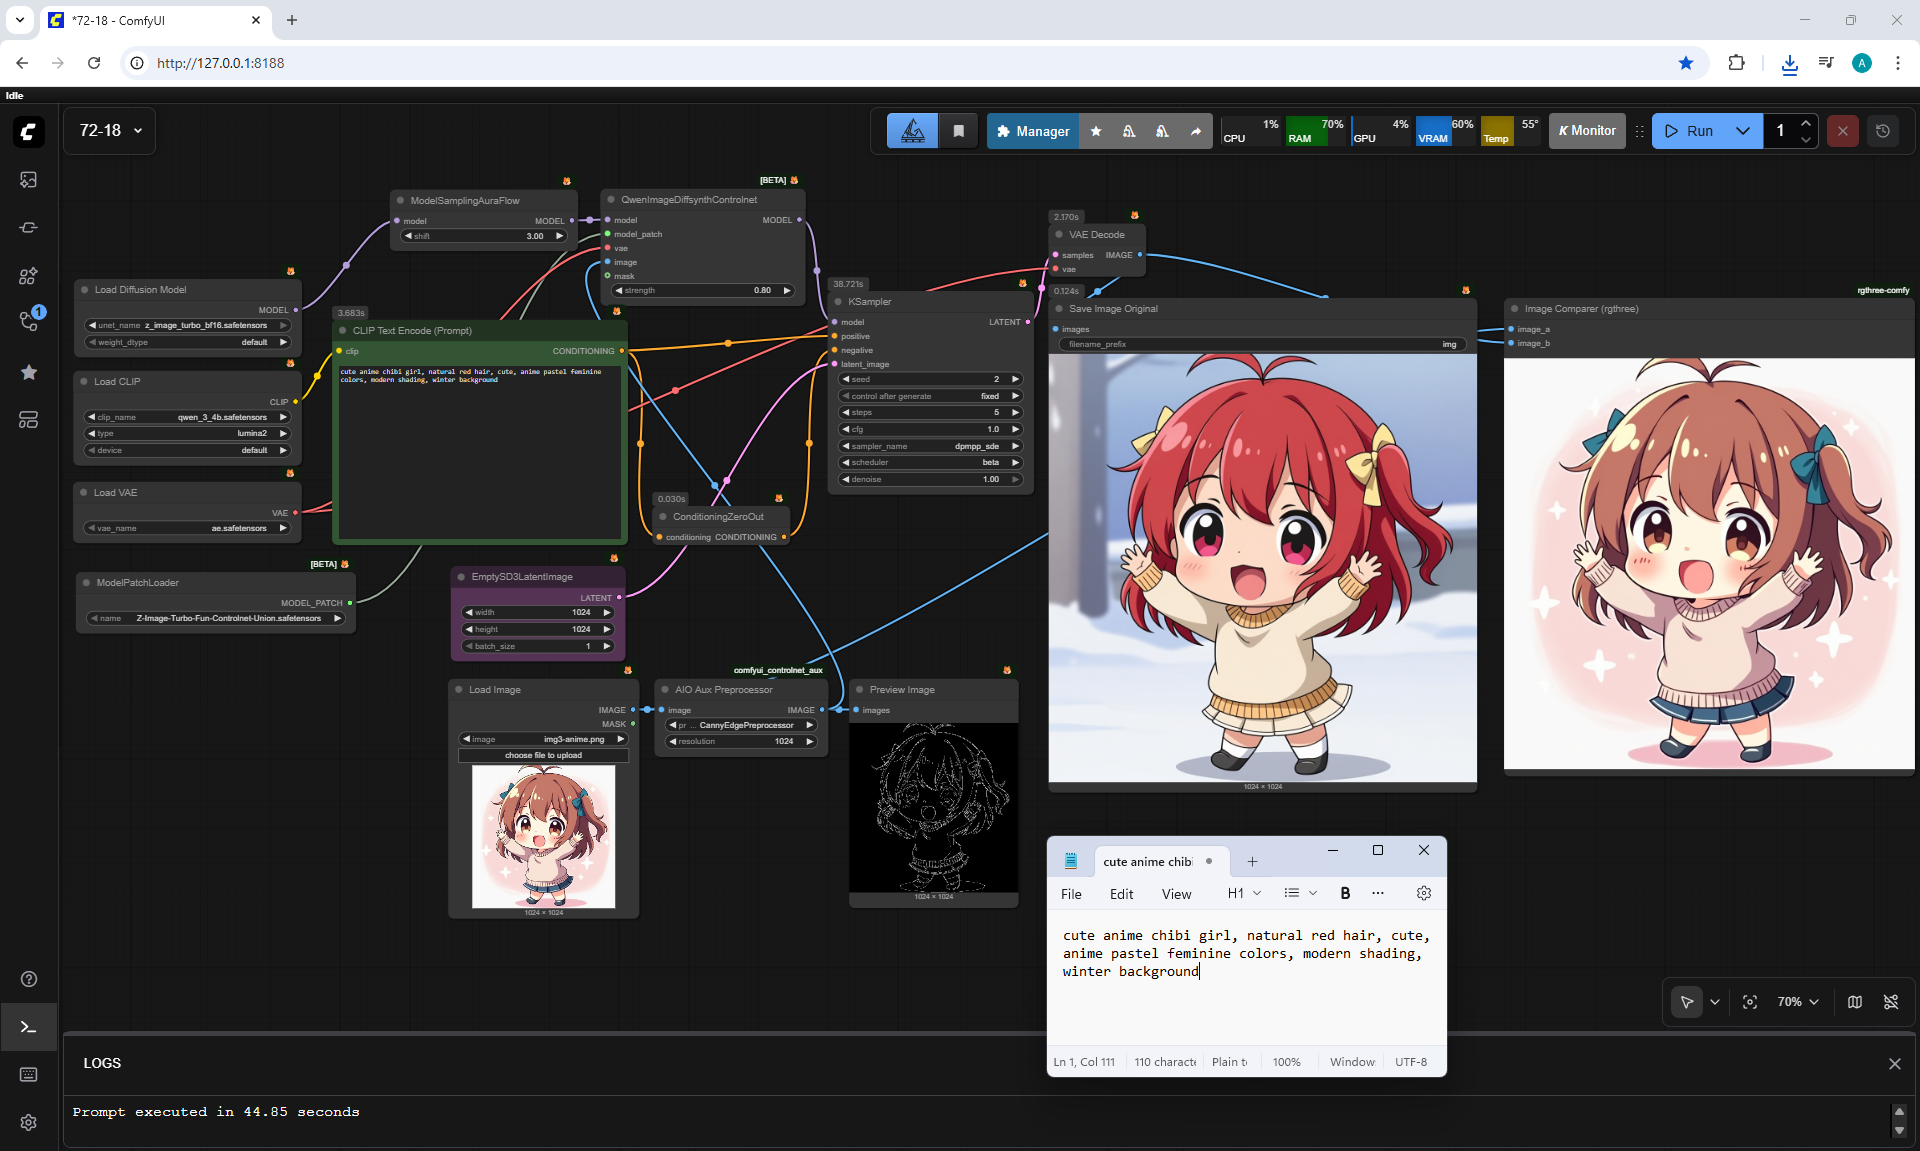Viewport: 1920px width, 1151px height.
Task: Click the share arrow icon after Manager
Action: [1196, 131]
